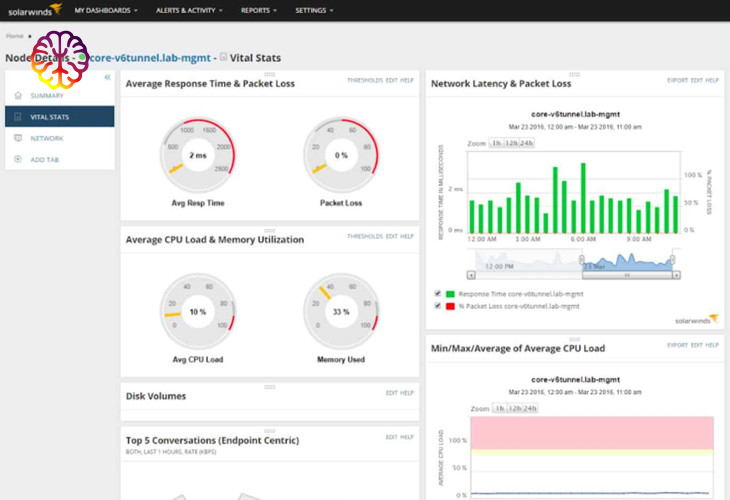The height and width of the screenshot is (500, 730).
Task: Open Thresholds for Average CPU Load & Memory Utilization
Action: [x=365, y=236]
